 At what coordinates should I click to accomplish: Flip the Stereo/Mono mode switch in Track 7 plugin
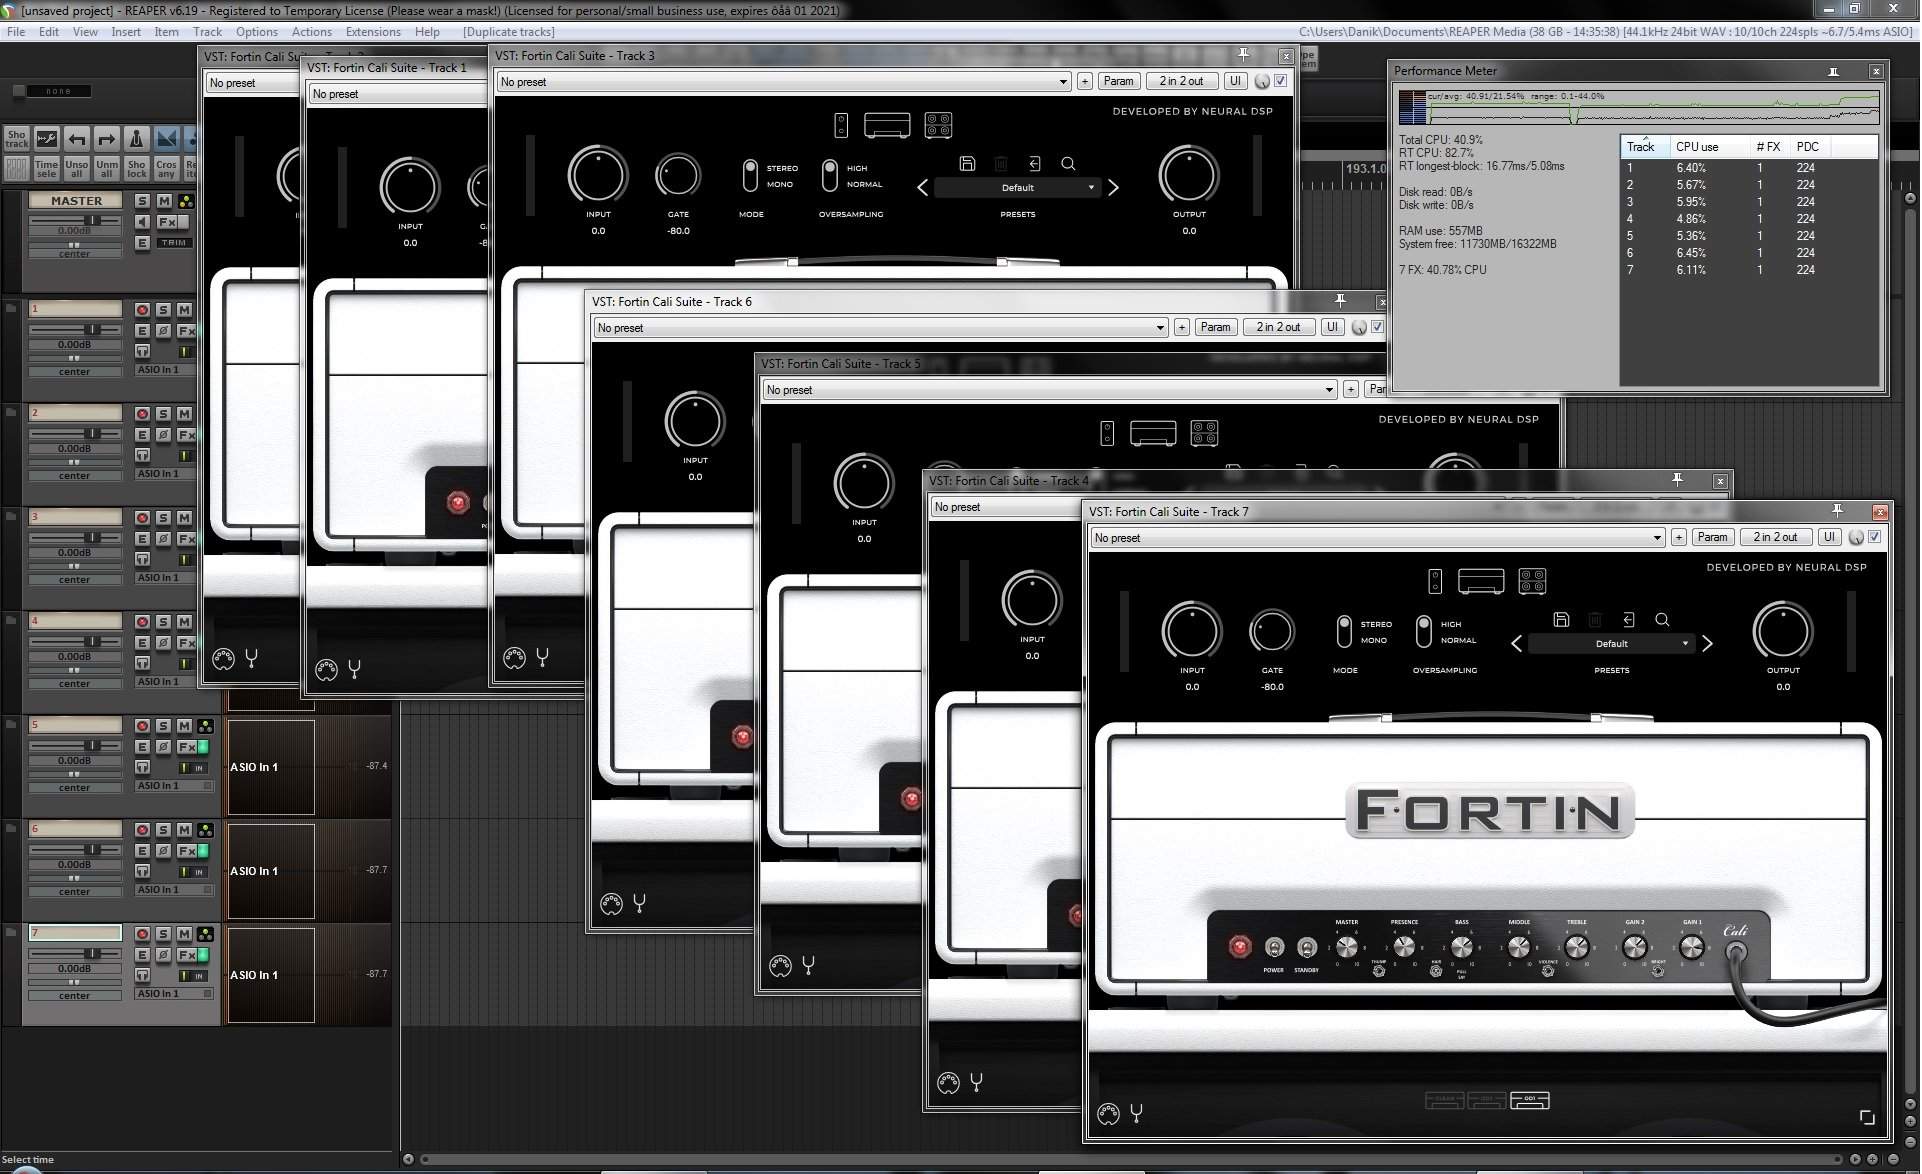coord(1344,631)
